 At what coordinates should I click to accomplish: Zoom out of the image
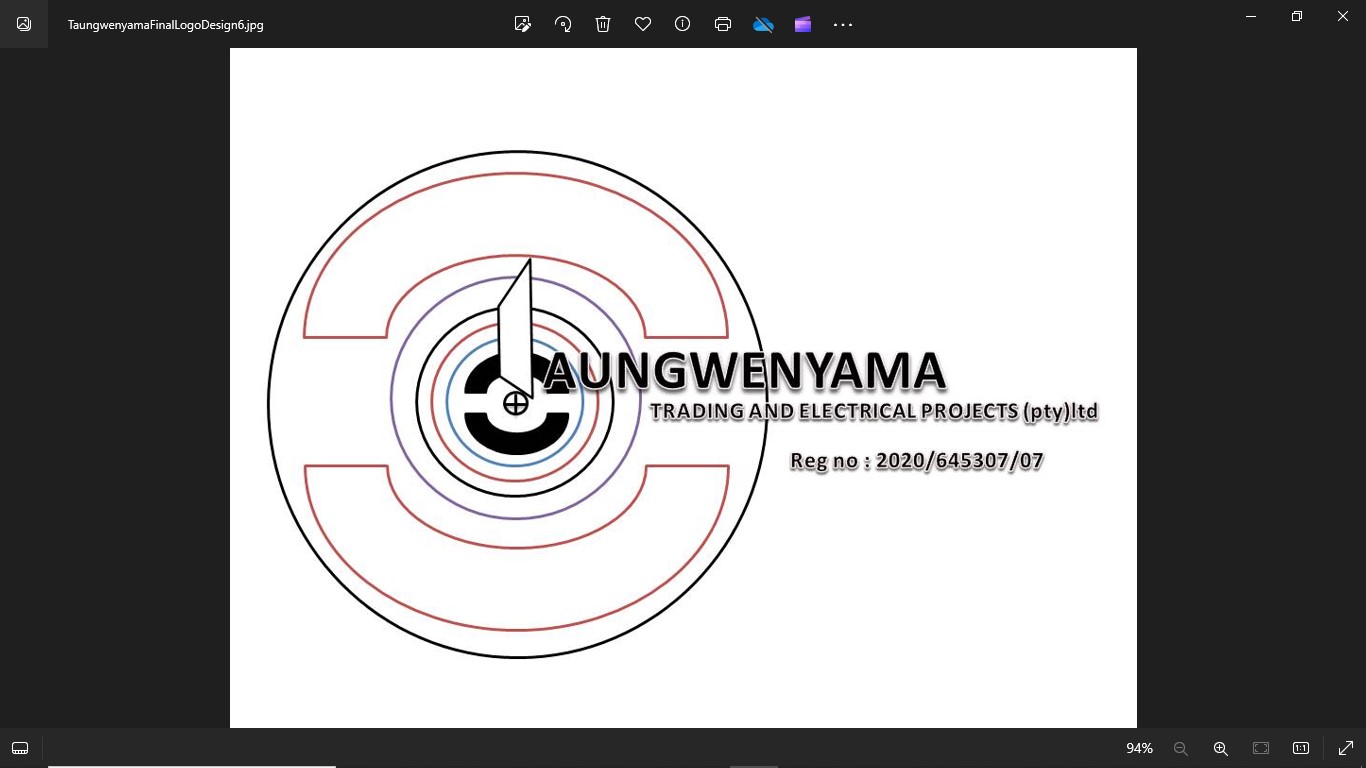pos(1181,748)
